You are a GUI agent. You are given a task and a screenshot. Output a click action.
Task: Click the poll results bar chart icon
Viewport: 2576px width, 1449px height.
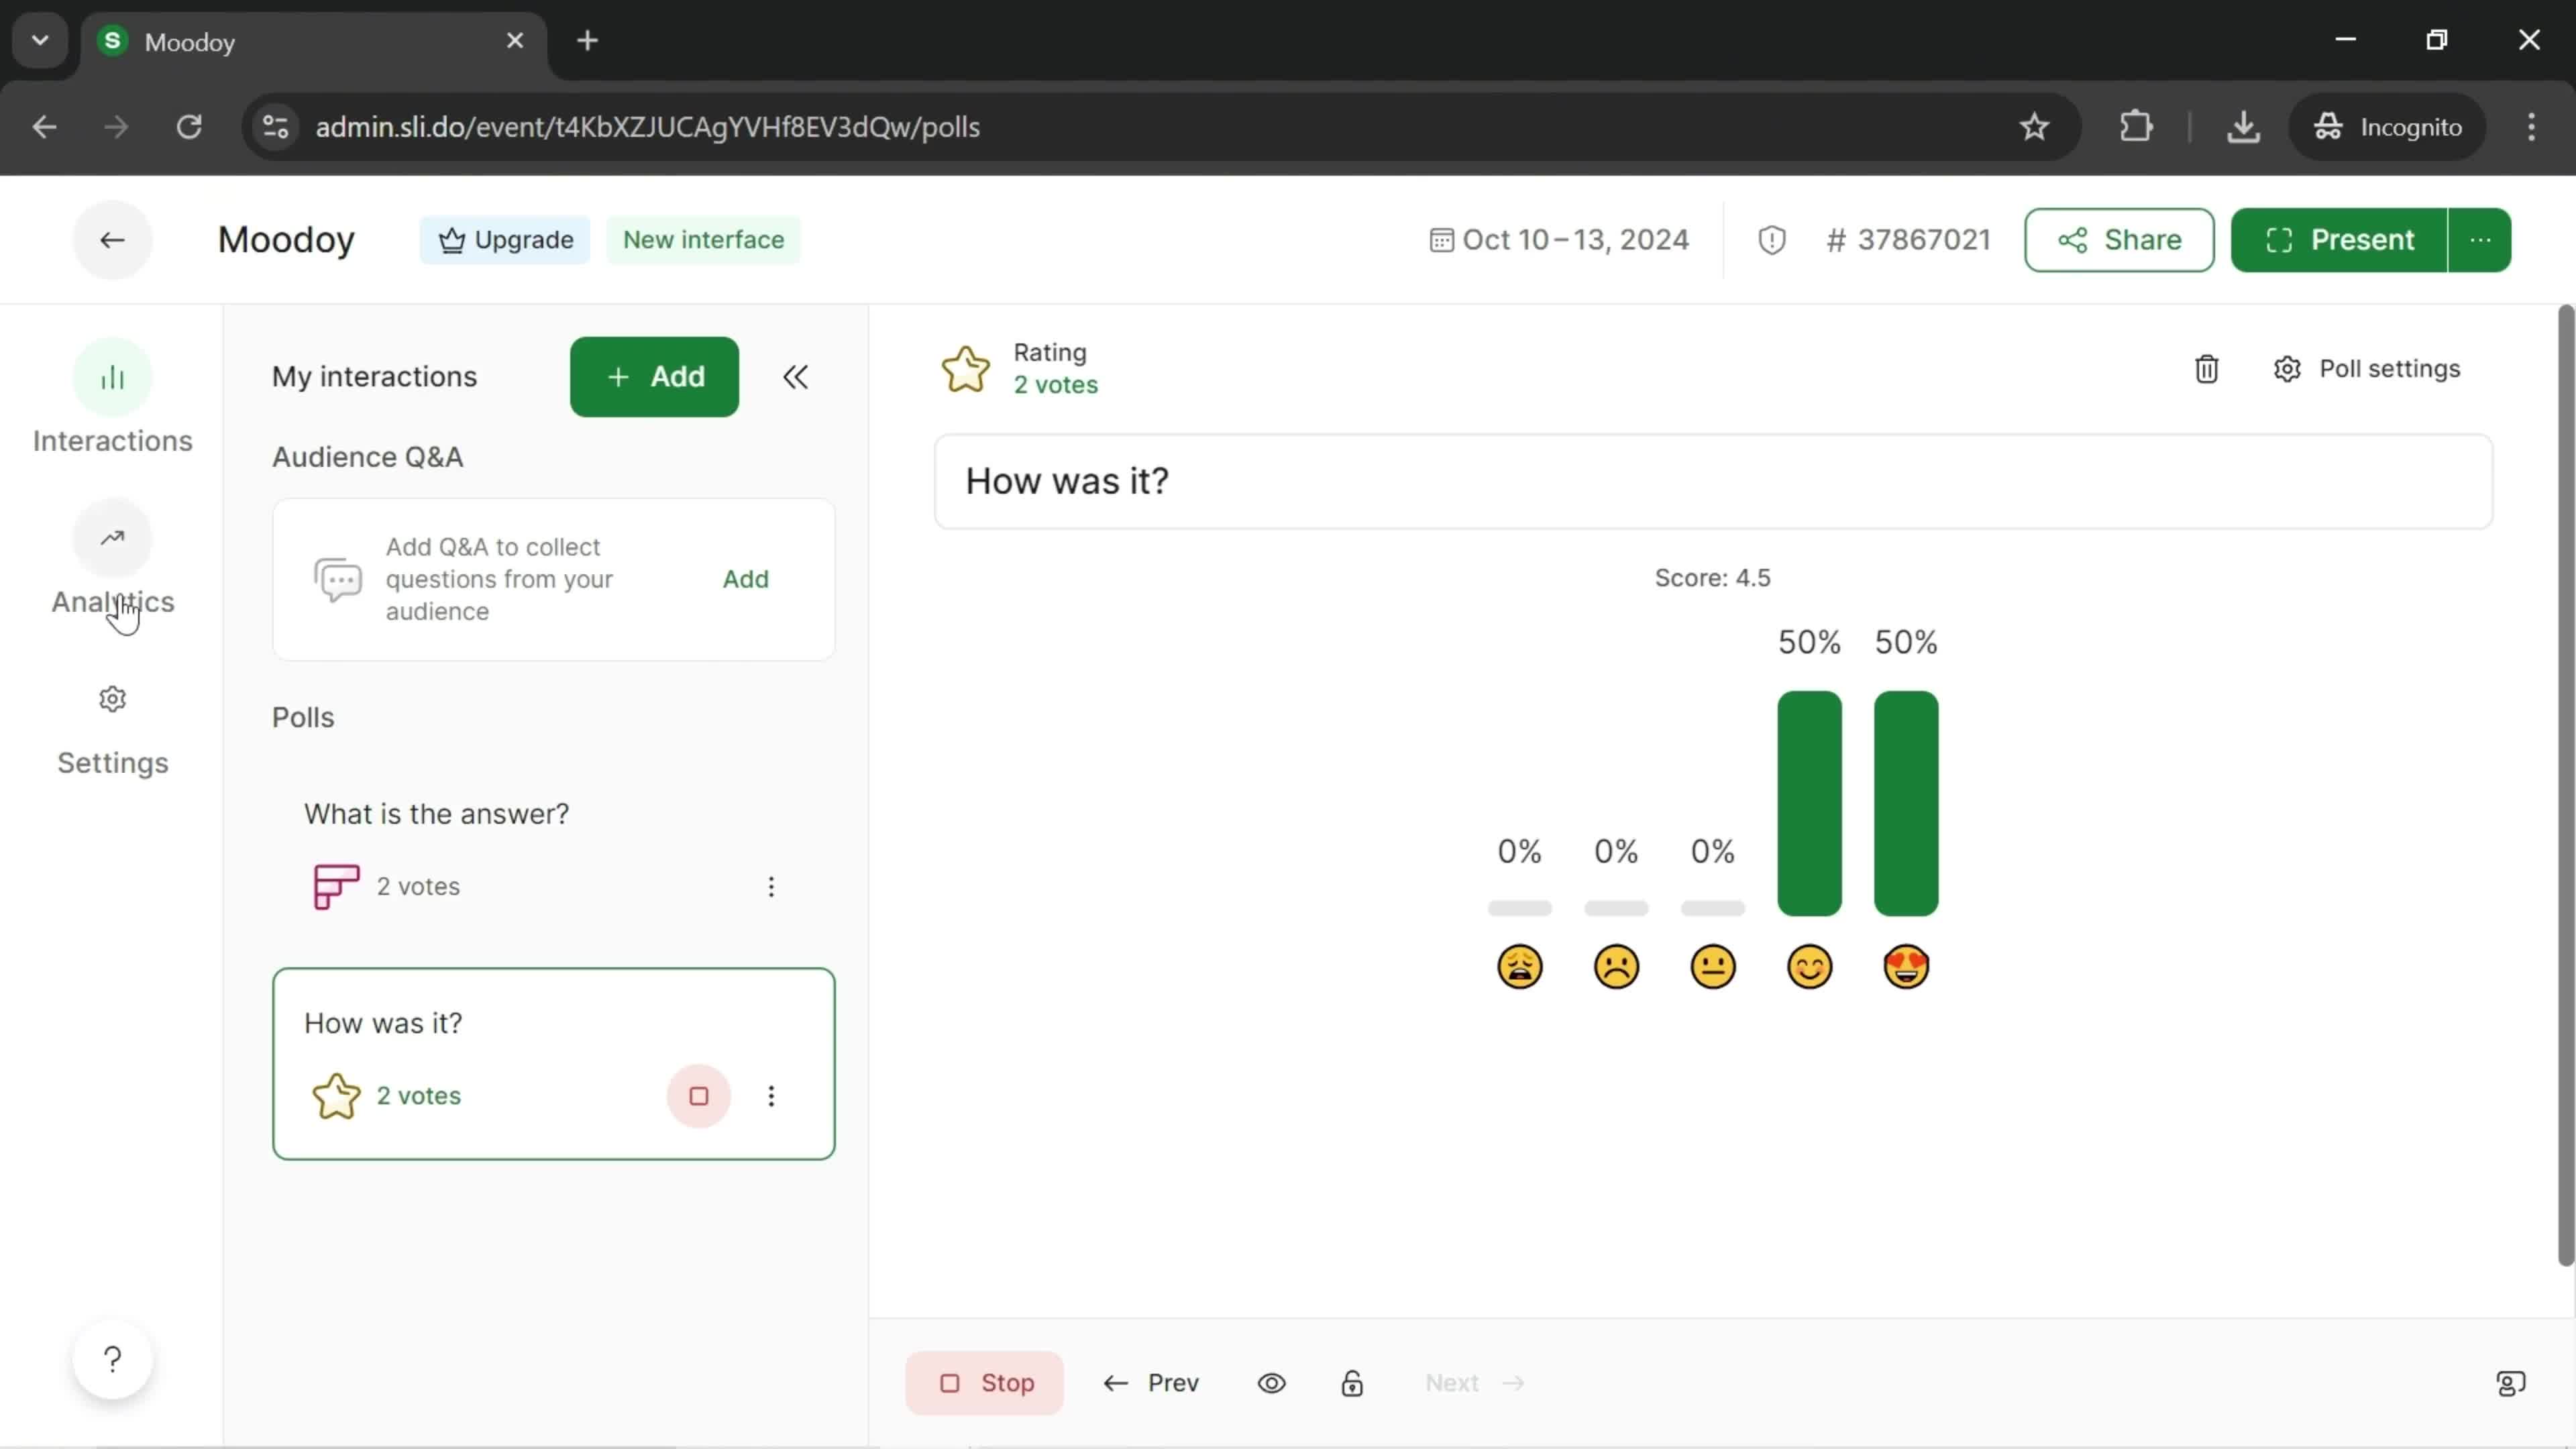[336, 885]
